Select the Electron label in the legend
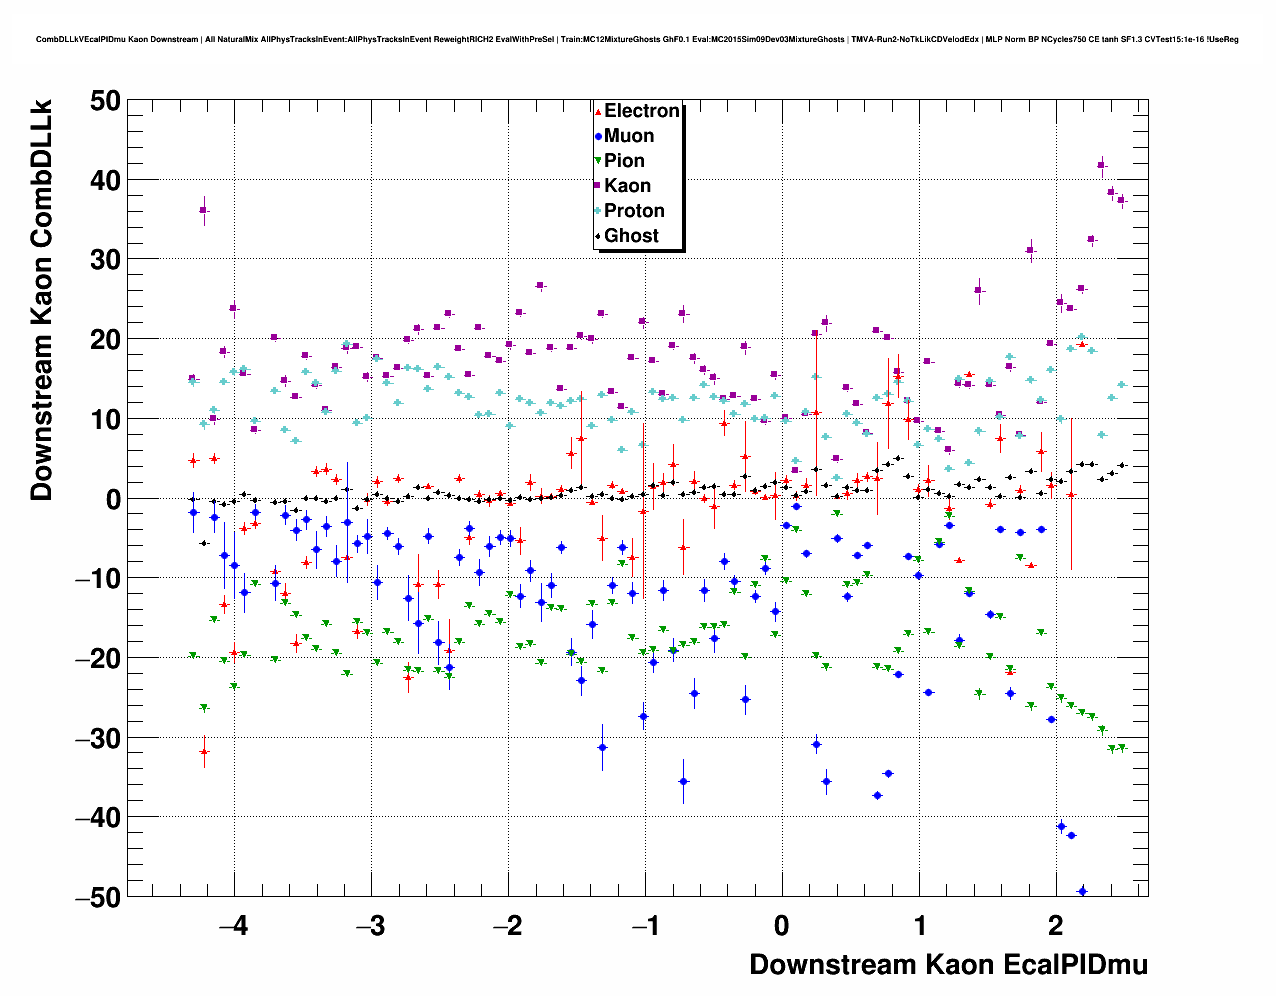Viewport: 1276px width, 996px height. pos(642,111)
